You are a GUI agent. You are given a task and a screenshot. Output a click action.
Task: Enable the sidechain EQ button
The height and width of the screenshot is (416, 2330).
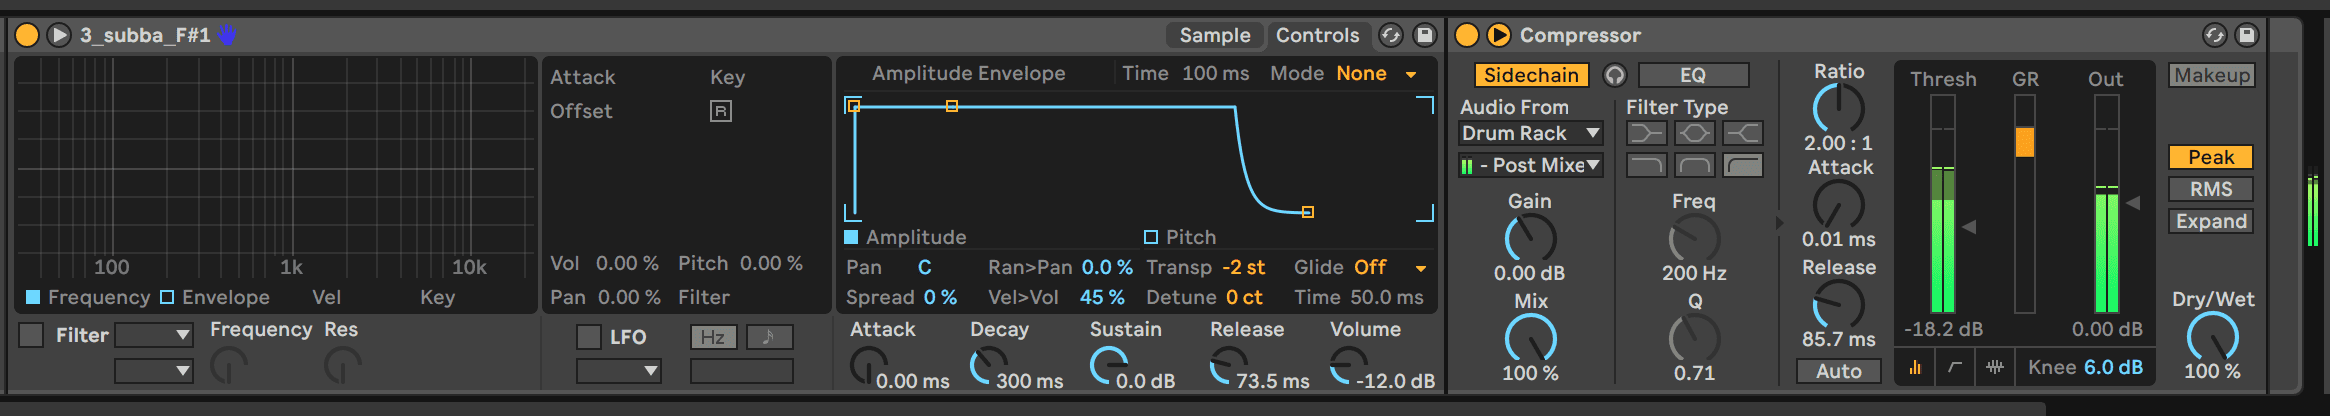1693,75
